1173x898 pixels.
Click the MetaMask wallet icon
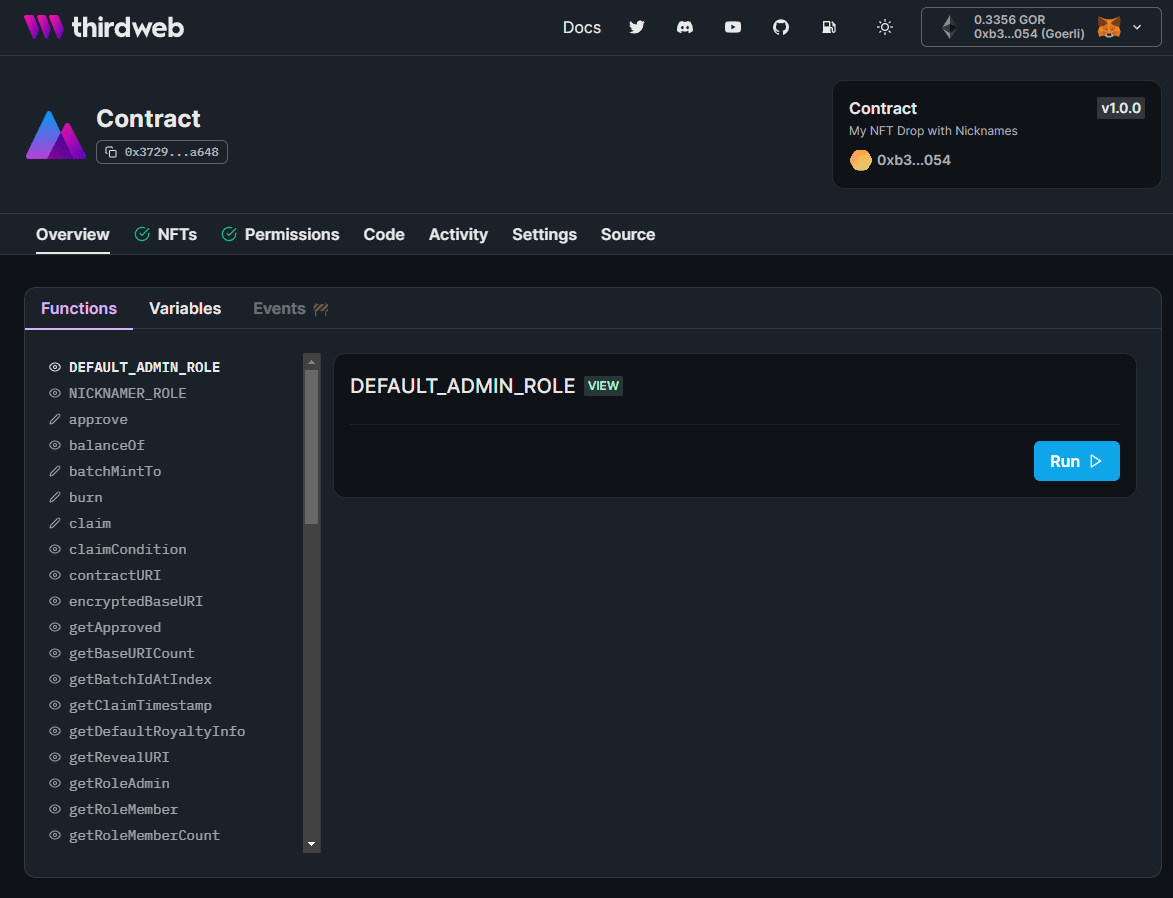[1108, 27]
